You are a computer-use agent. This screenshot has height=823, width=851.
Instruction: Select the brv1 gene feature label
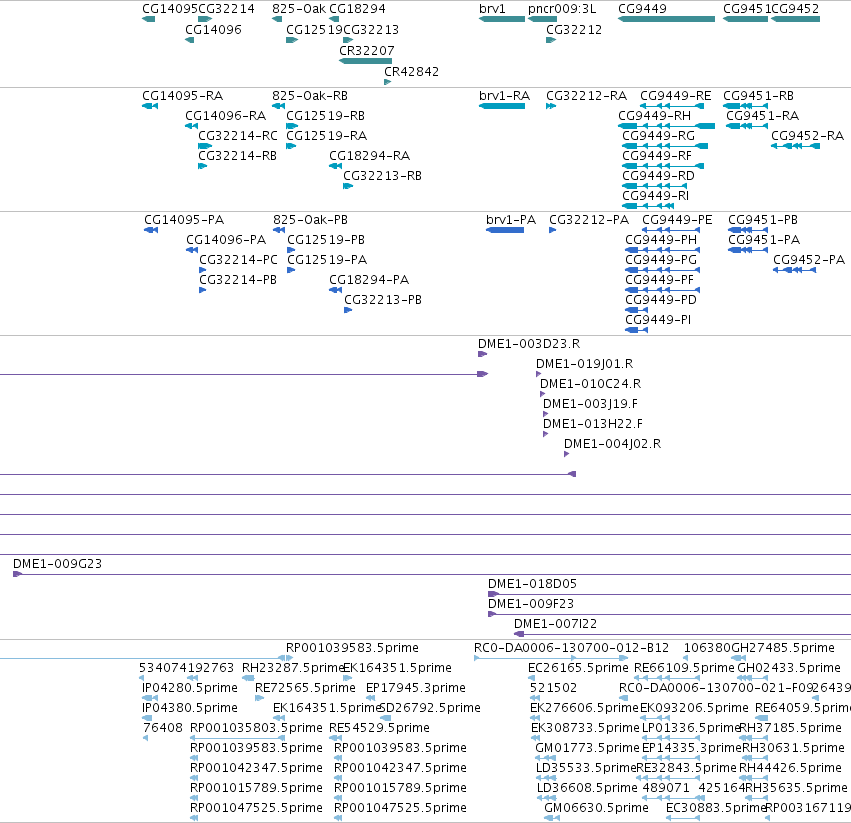coord(492,9)
